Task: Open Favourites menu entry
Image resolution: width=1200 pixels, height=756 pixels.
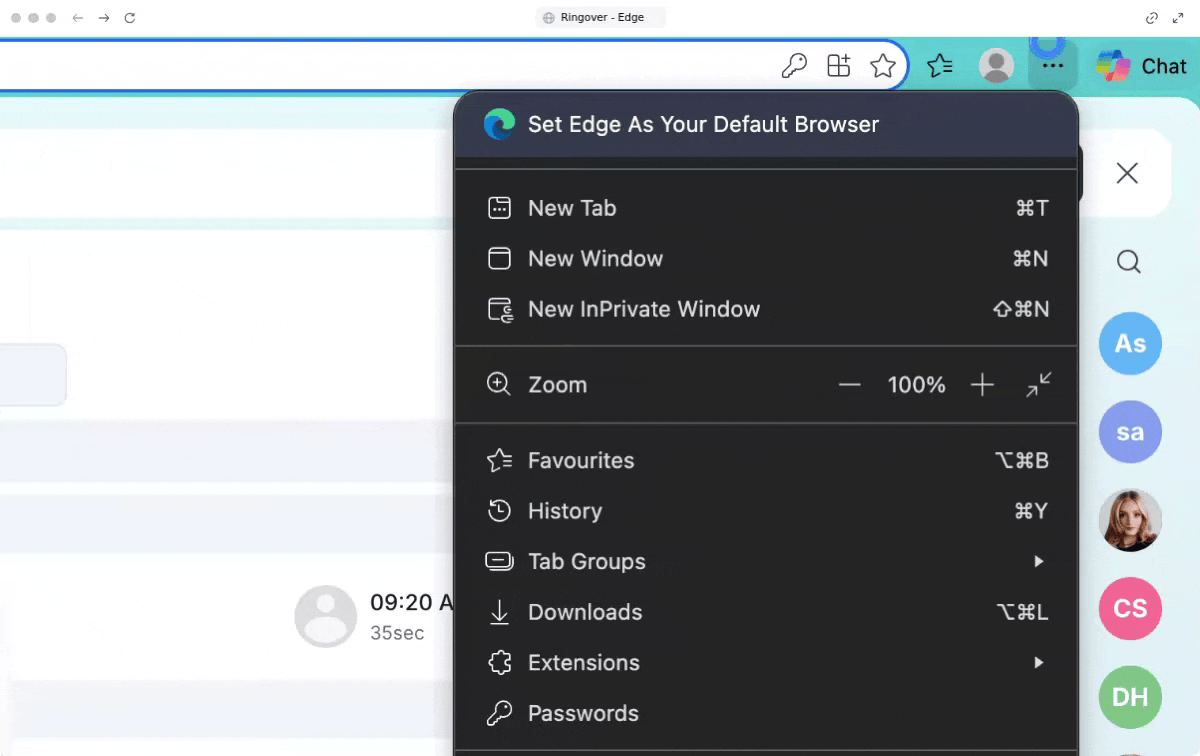Action: (x=766, y=461)
